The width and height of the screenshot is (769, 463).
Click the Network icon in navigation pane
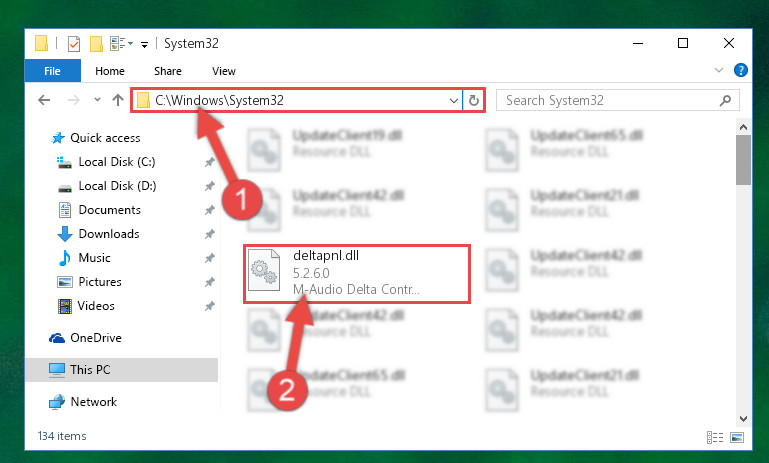pyautogui.click(x=57, y=402)
